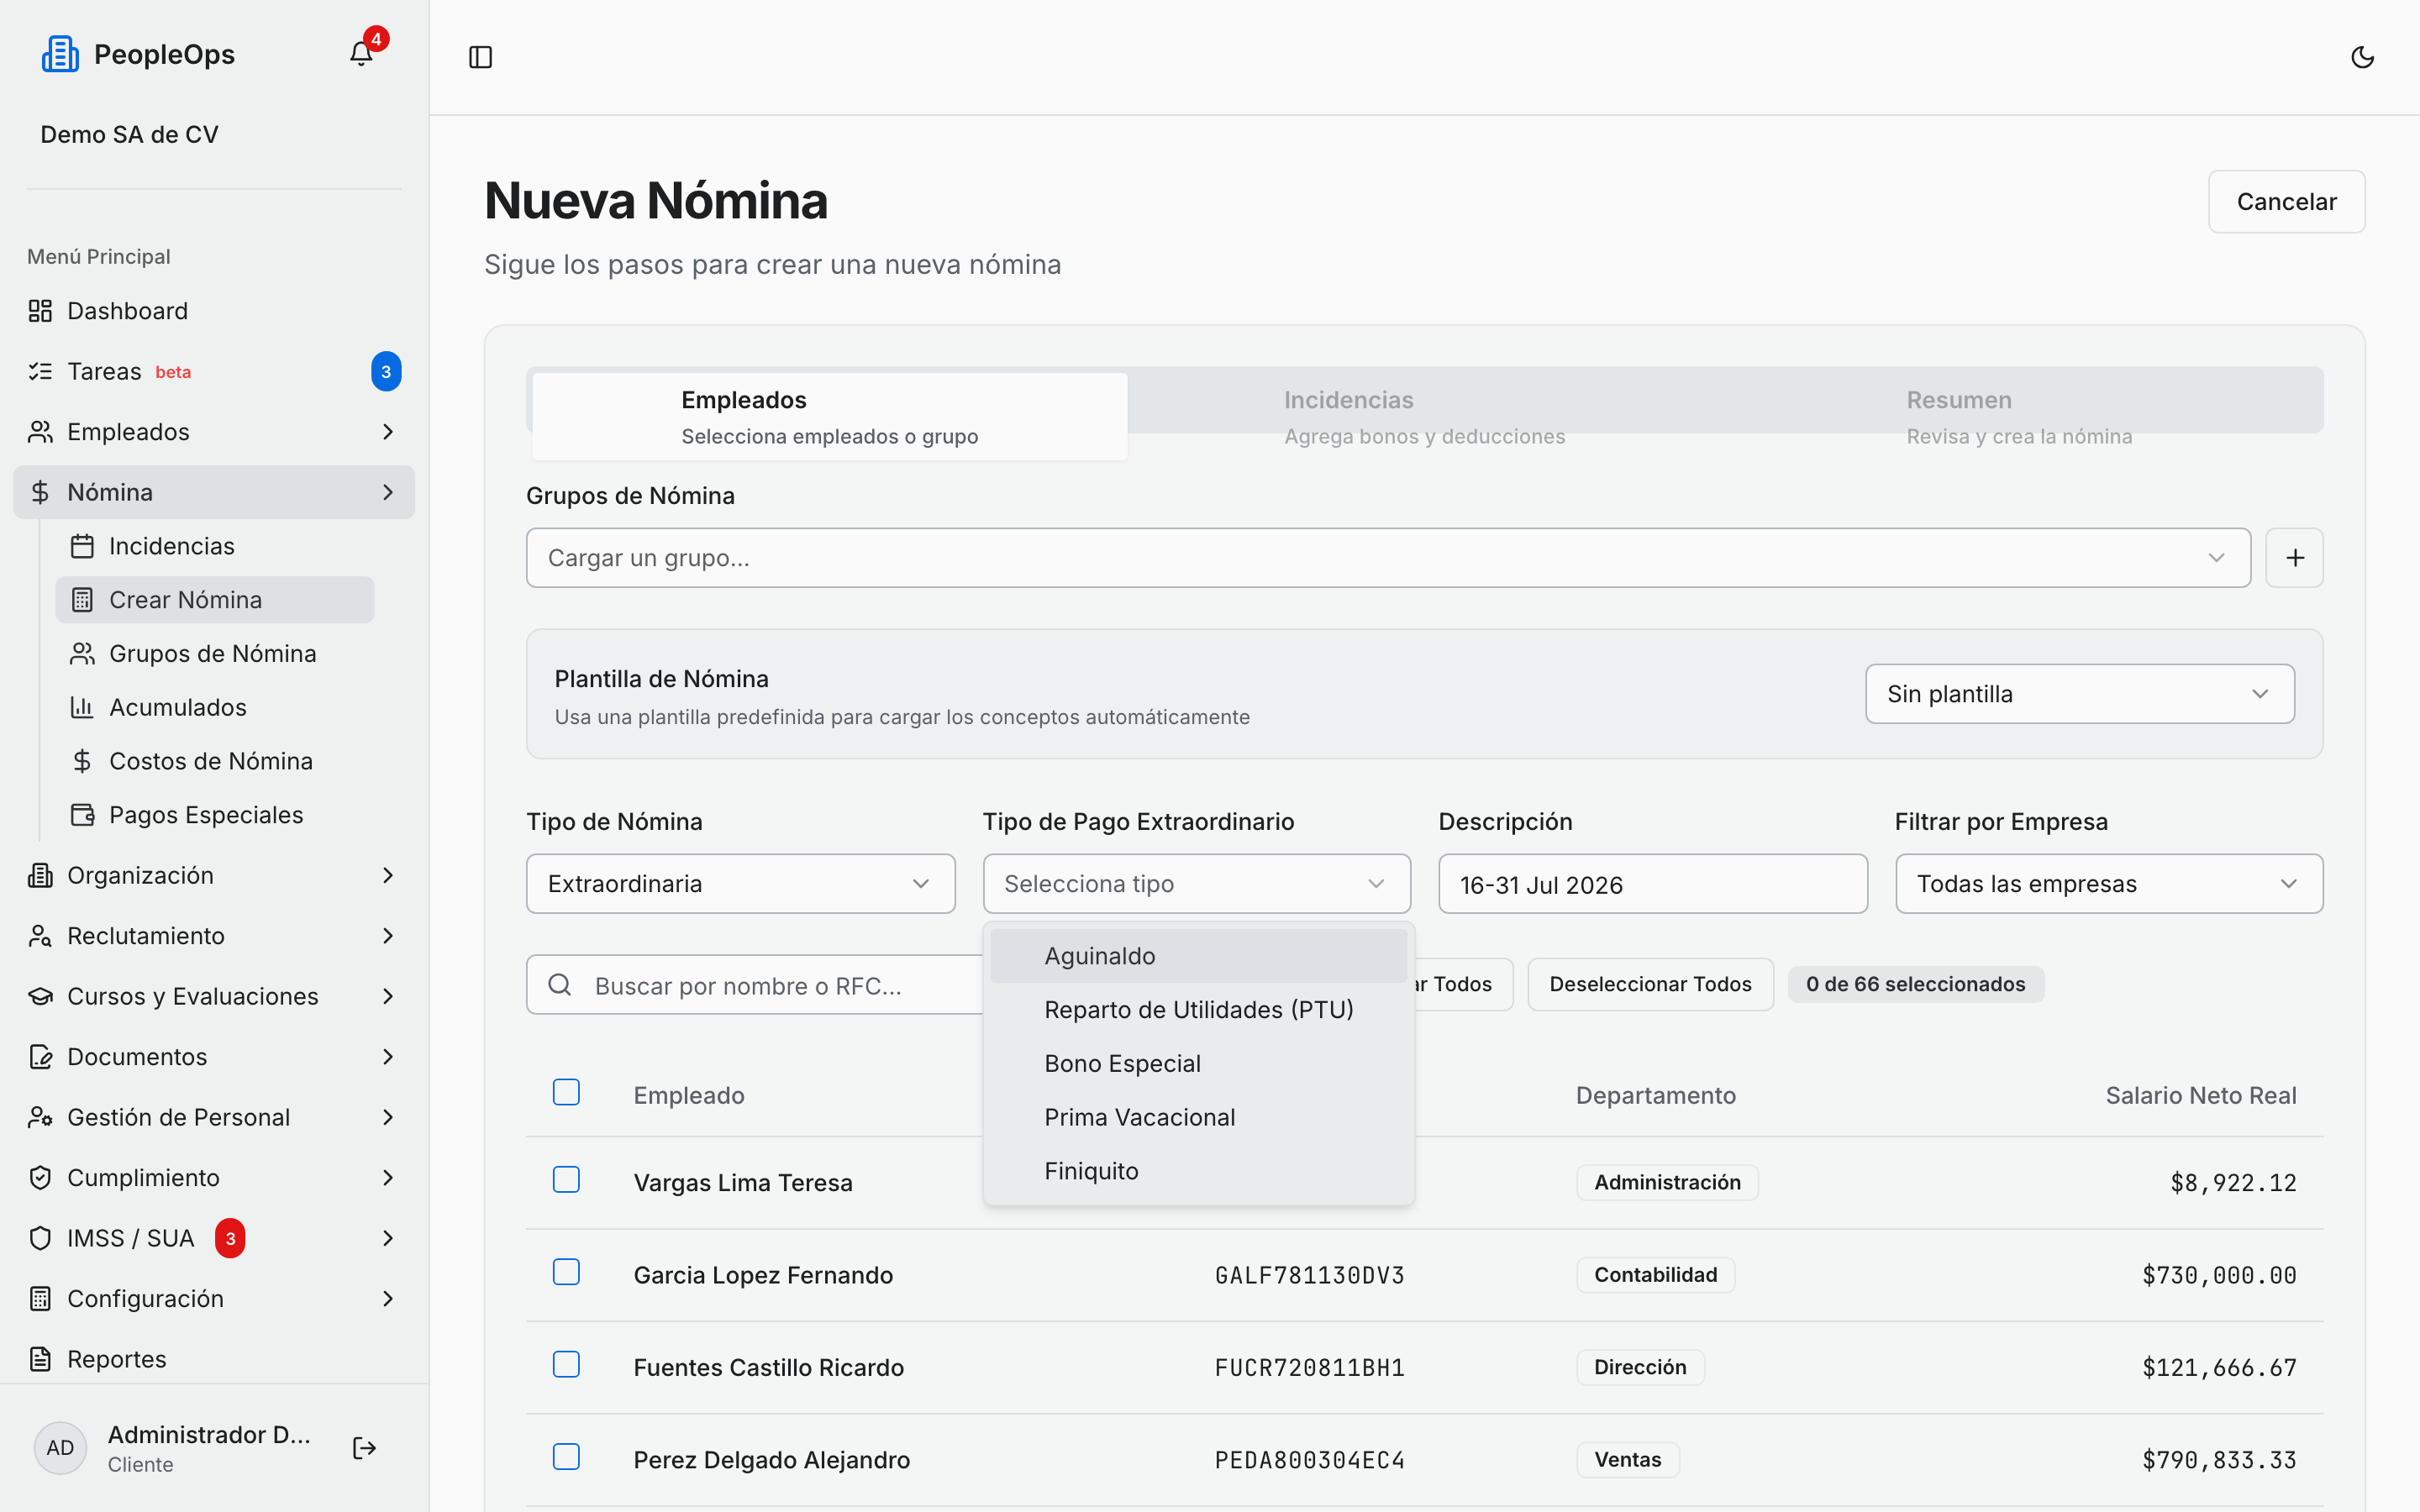The width and height of the screenshot is (2420, 1512).
Task: Click the logout icon beside Administrador
Action: pos(364,1448)
